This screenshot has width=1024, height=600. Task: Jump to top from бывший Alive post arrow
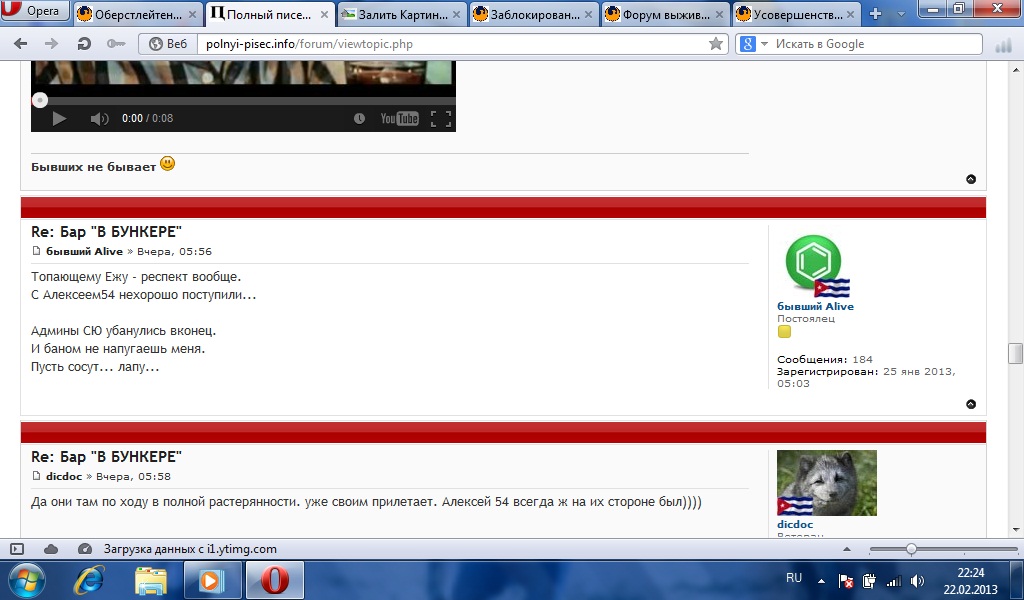971,404
